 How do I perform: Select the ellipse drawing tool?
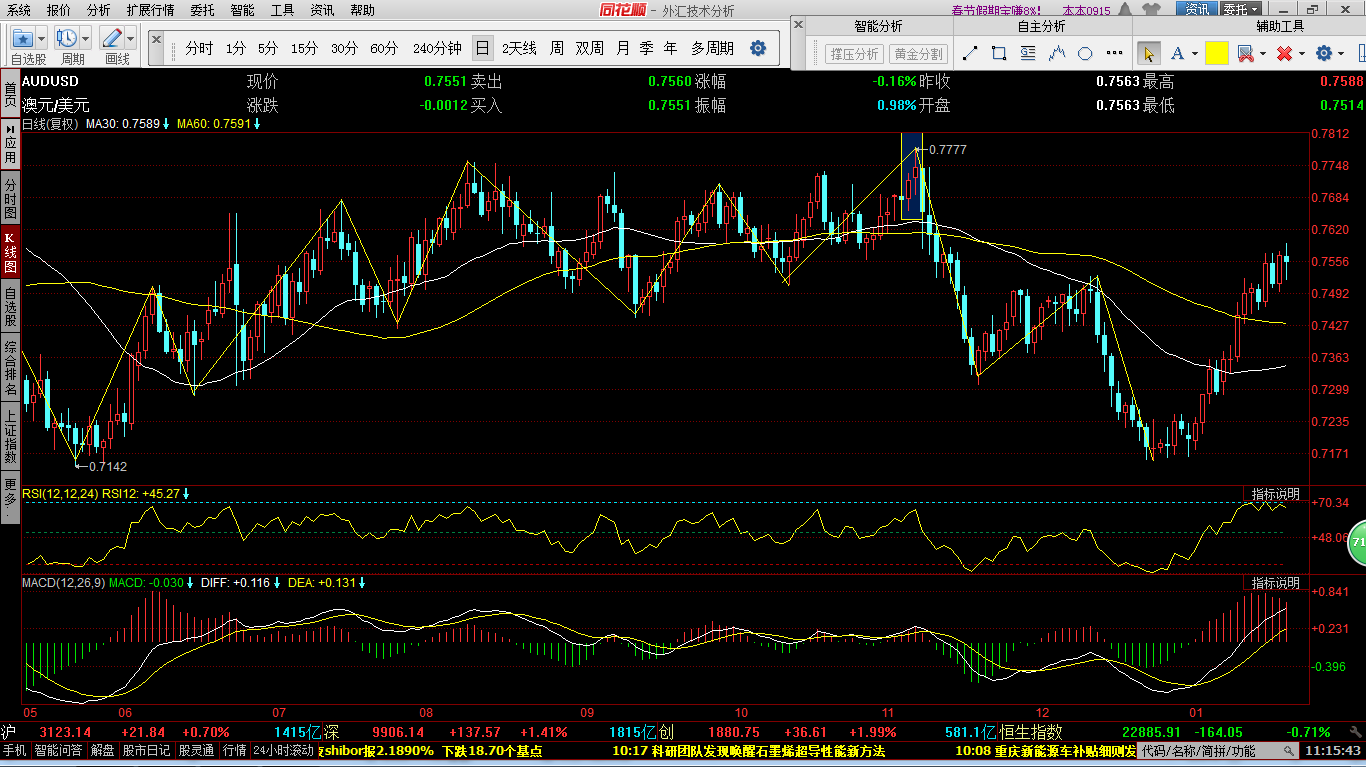pos(1085,53)
